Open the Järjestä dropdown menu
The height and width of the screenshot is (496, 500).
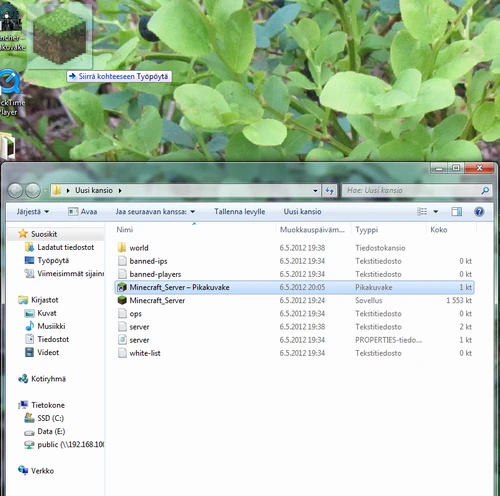click(33, 212)
